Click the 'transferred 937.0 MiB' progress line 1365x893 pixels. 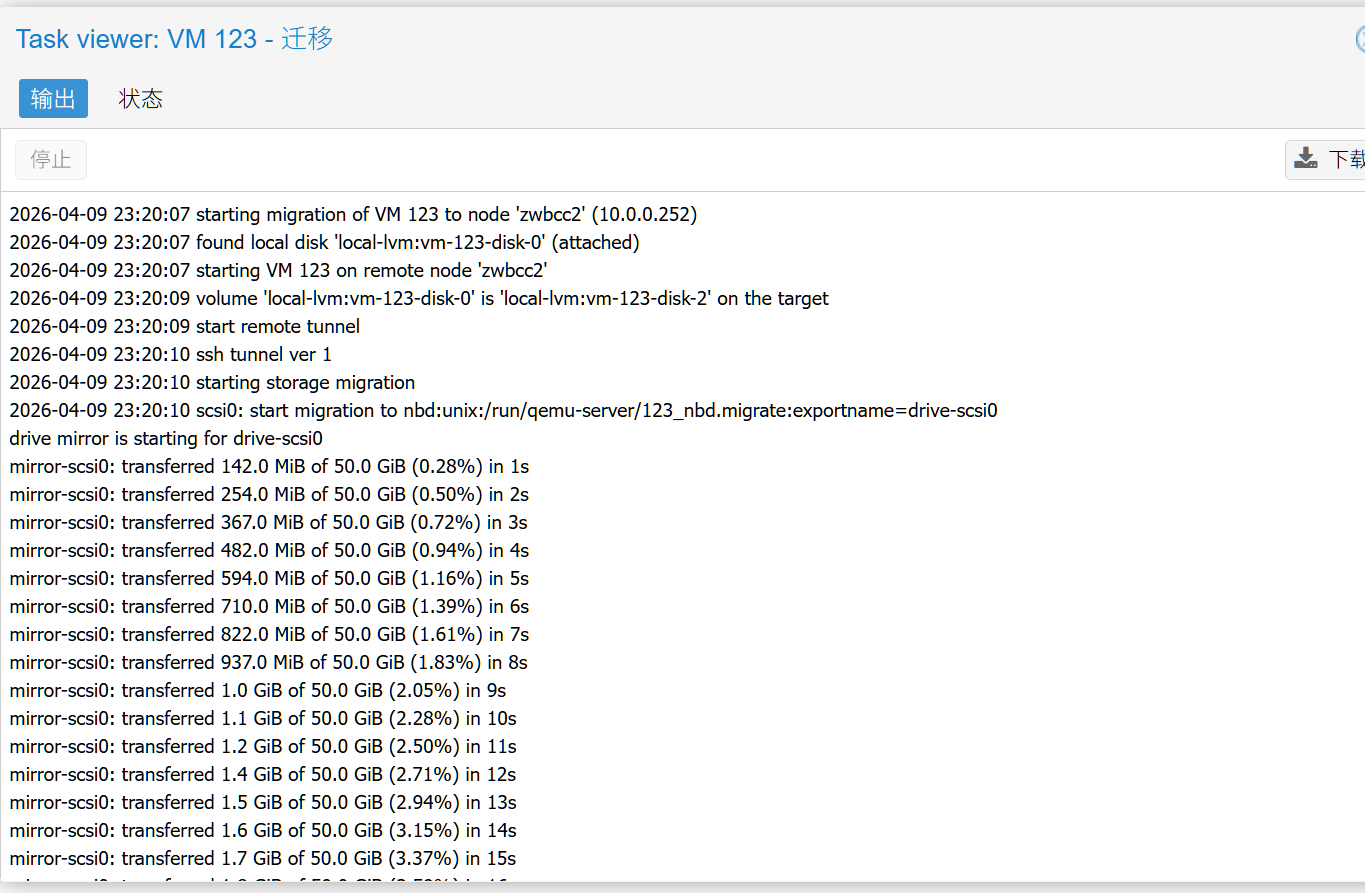coord(268,662)
